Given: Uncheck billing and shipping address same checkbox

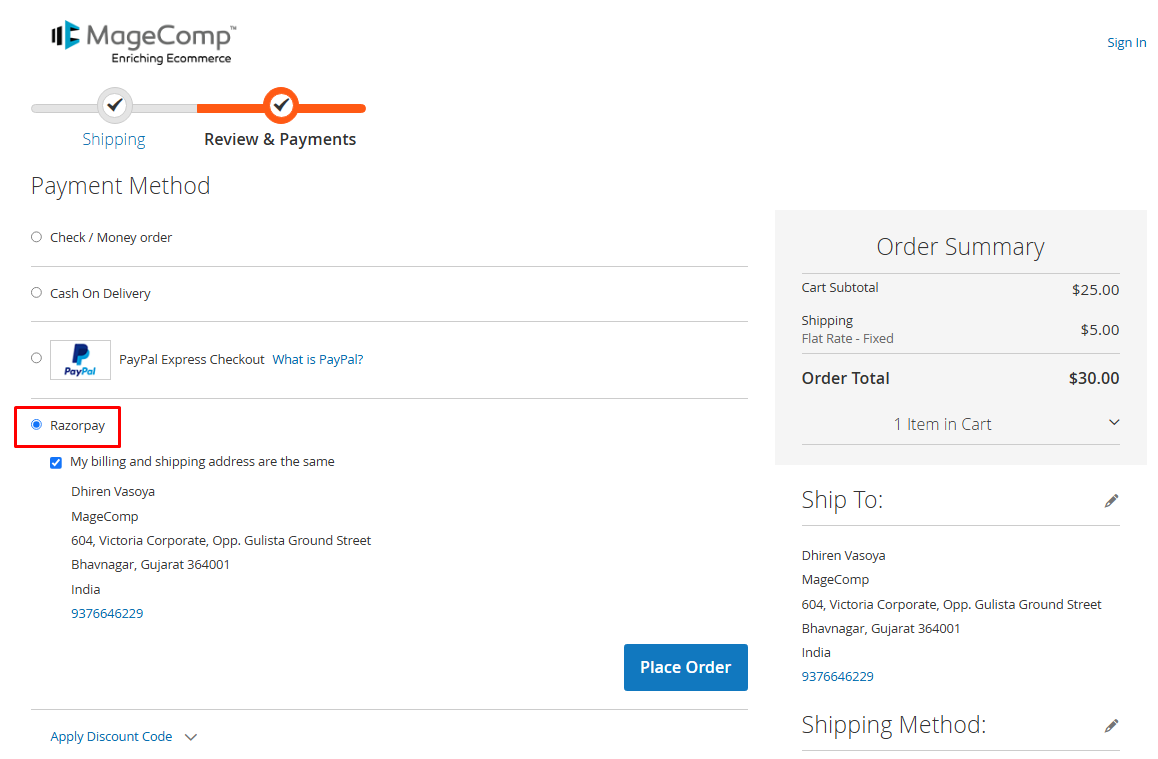Looking at the screenshot, I should 56,463.
